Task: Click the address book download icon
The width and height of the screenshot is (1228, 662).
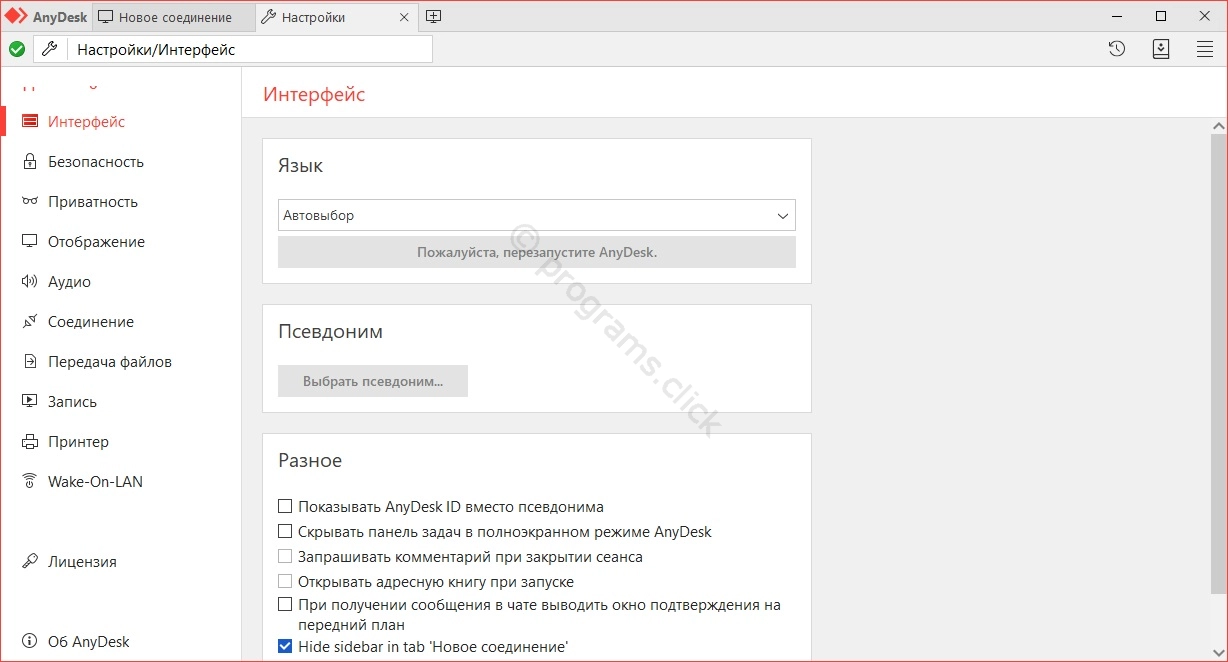Action: (1161, 49)
